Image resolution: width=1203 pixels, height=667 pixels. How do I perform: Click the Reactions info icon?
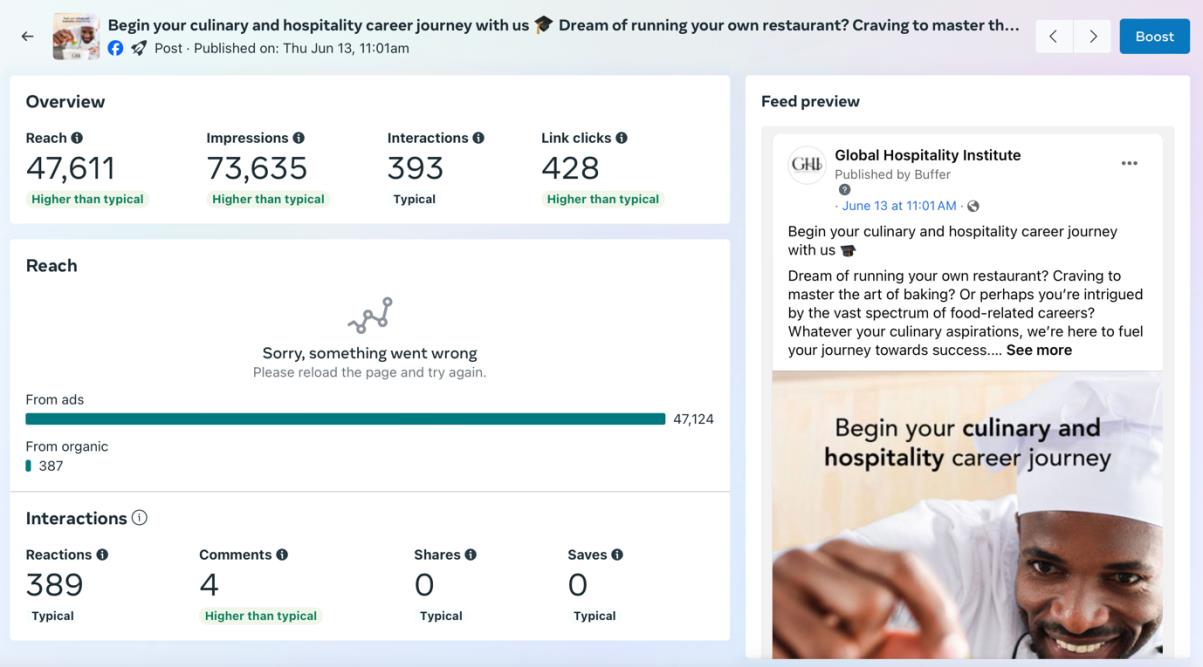(x=102, y=555)
